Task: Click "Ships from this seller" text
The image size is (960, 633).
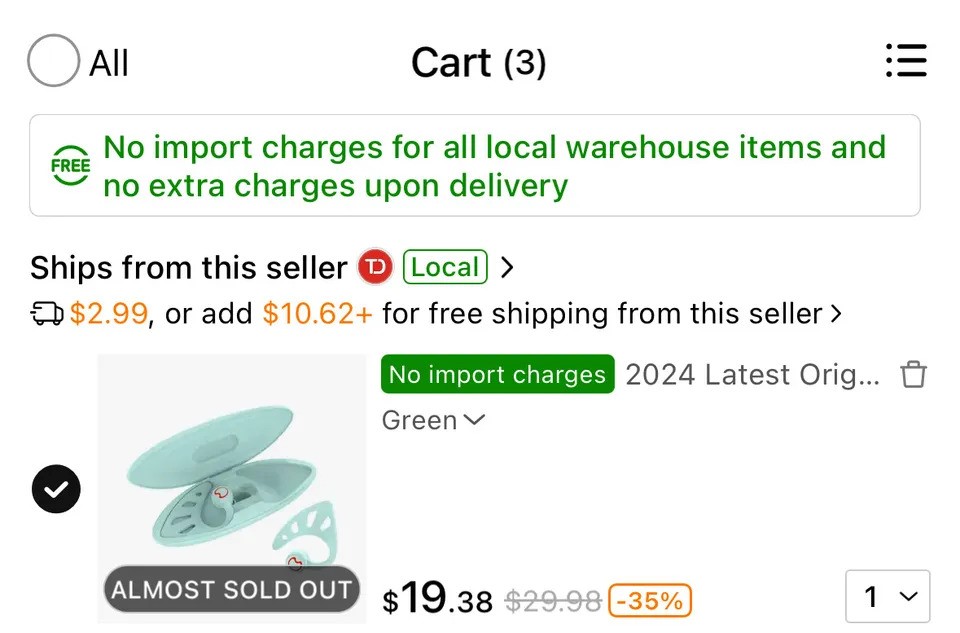Action: (x=188, y=268)
